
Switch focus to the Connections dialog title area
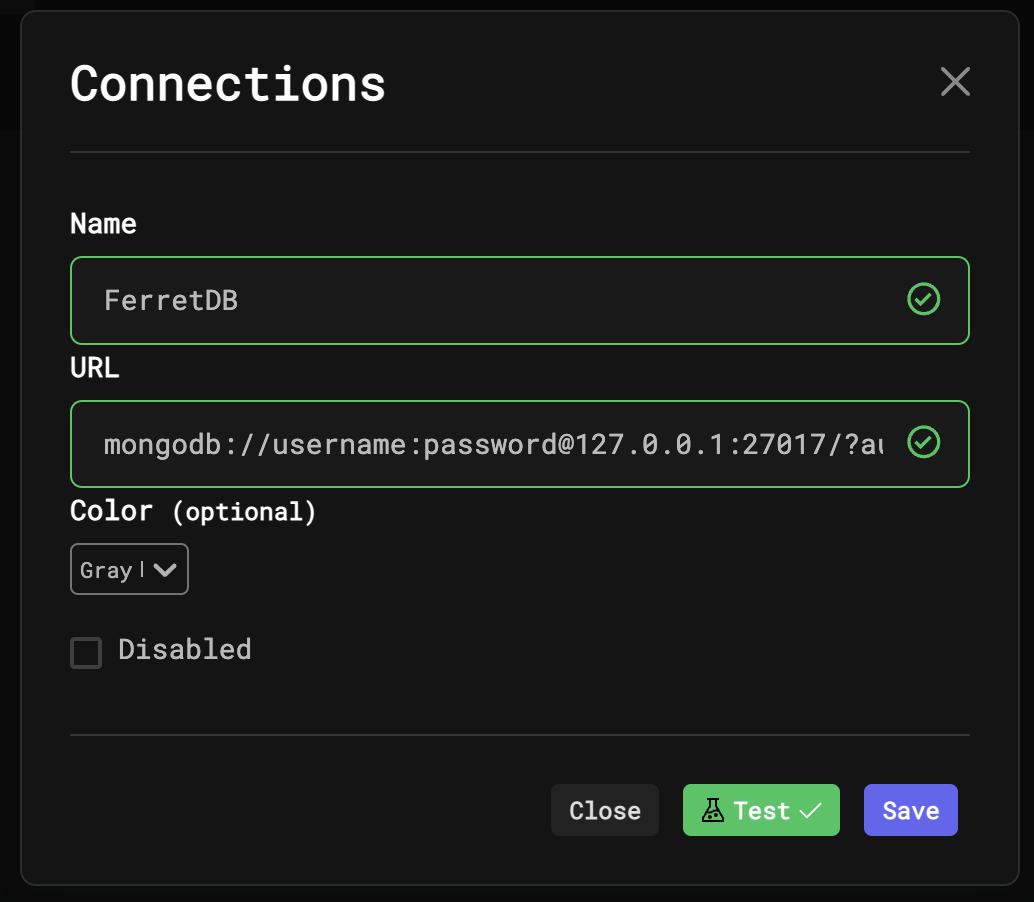pyautogui.click(x=226, y=84)
